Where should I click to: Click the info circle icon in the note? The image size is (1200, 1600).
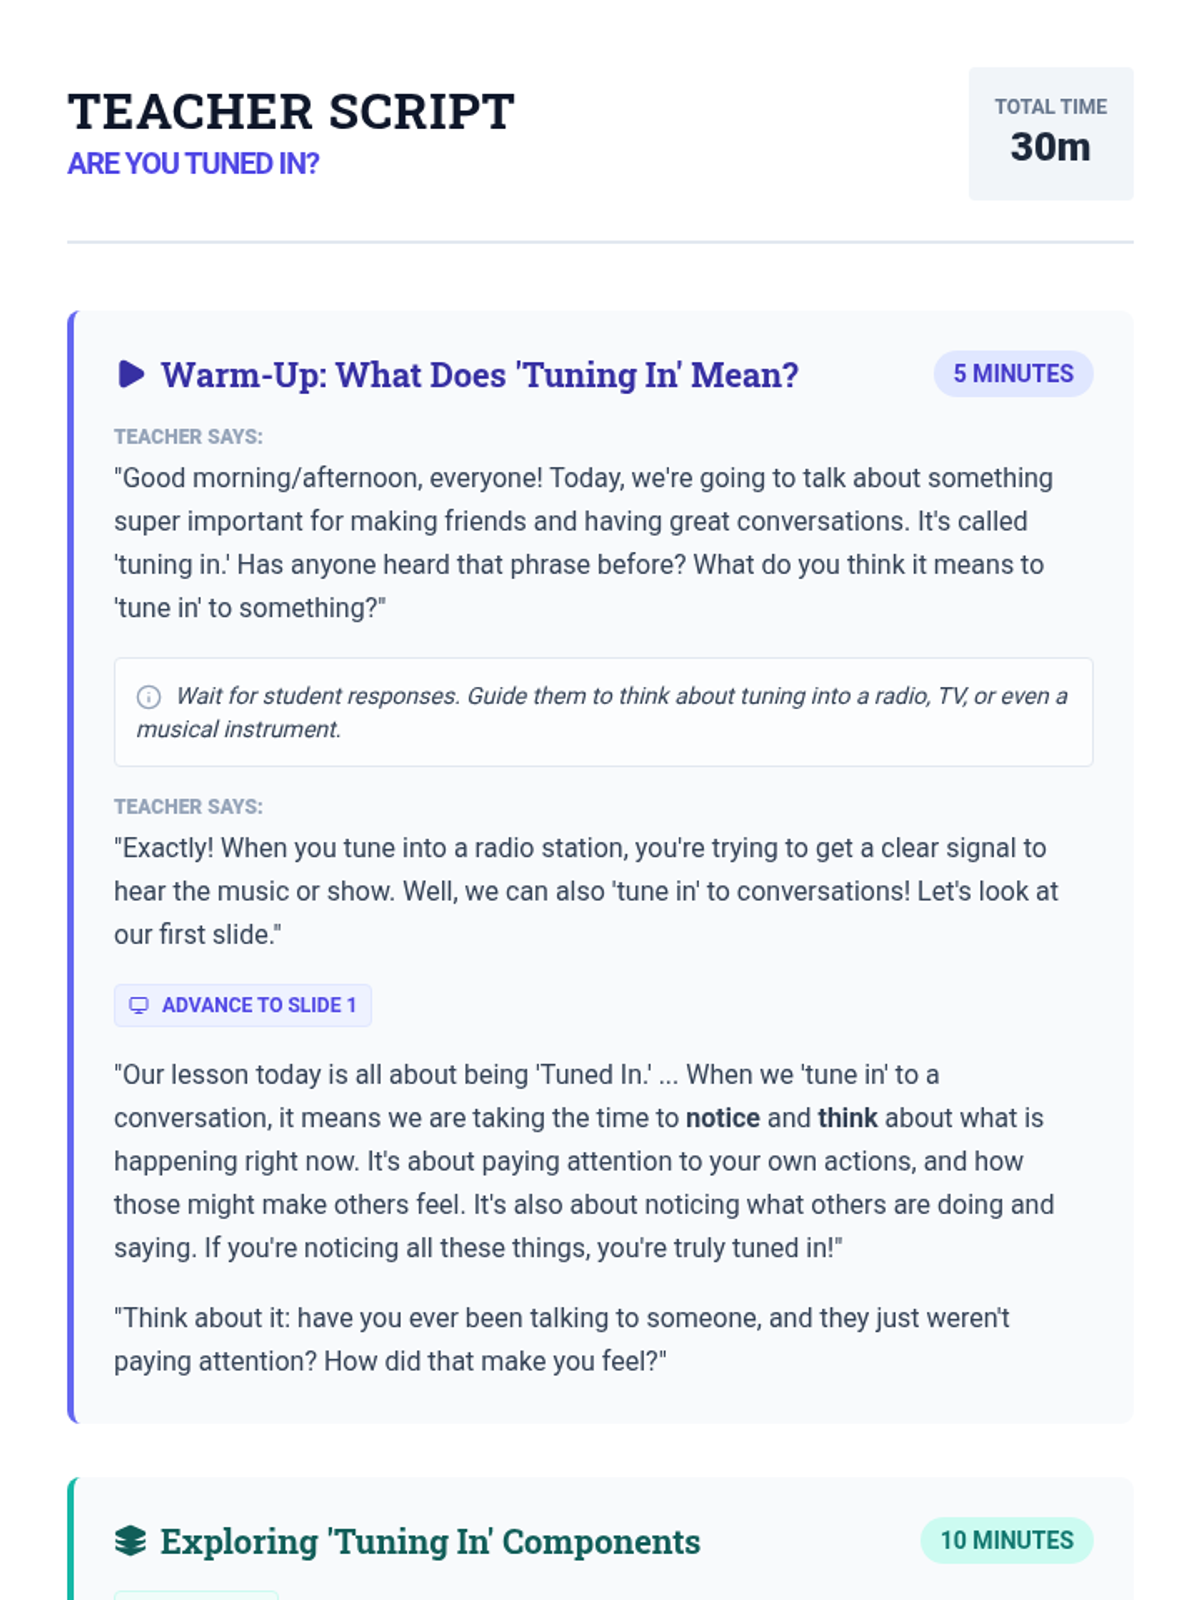tap(149, 697)
